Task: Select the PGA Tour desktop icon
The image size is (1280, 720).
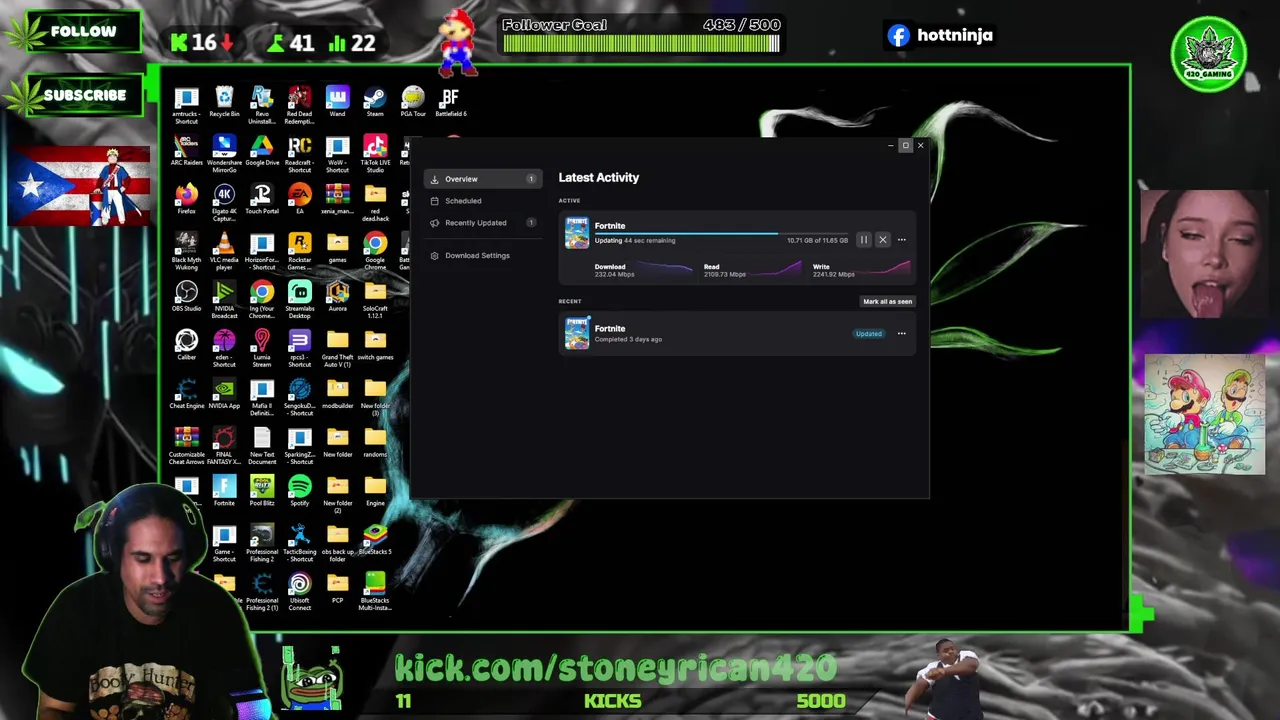Action: point(413,102)
